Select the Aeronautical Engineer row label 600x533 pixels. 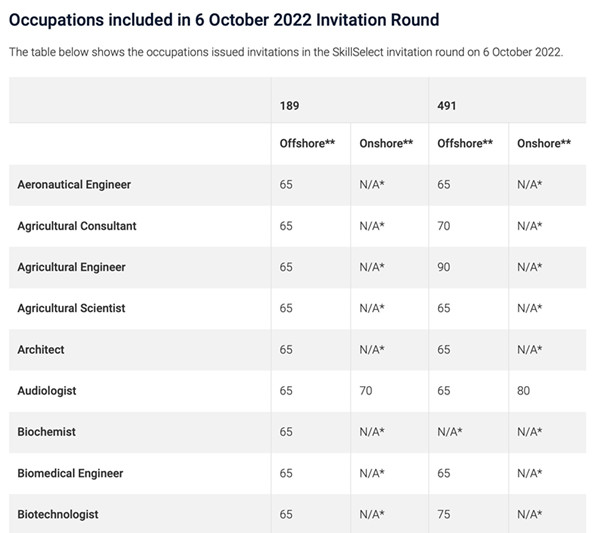(74, 185)
